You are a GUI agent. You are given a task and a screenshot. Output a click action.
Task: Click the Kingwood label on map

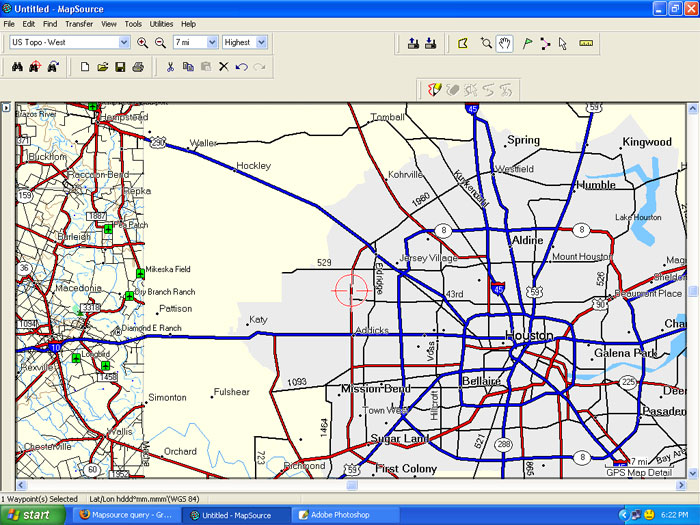[x=647, y=142]
